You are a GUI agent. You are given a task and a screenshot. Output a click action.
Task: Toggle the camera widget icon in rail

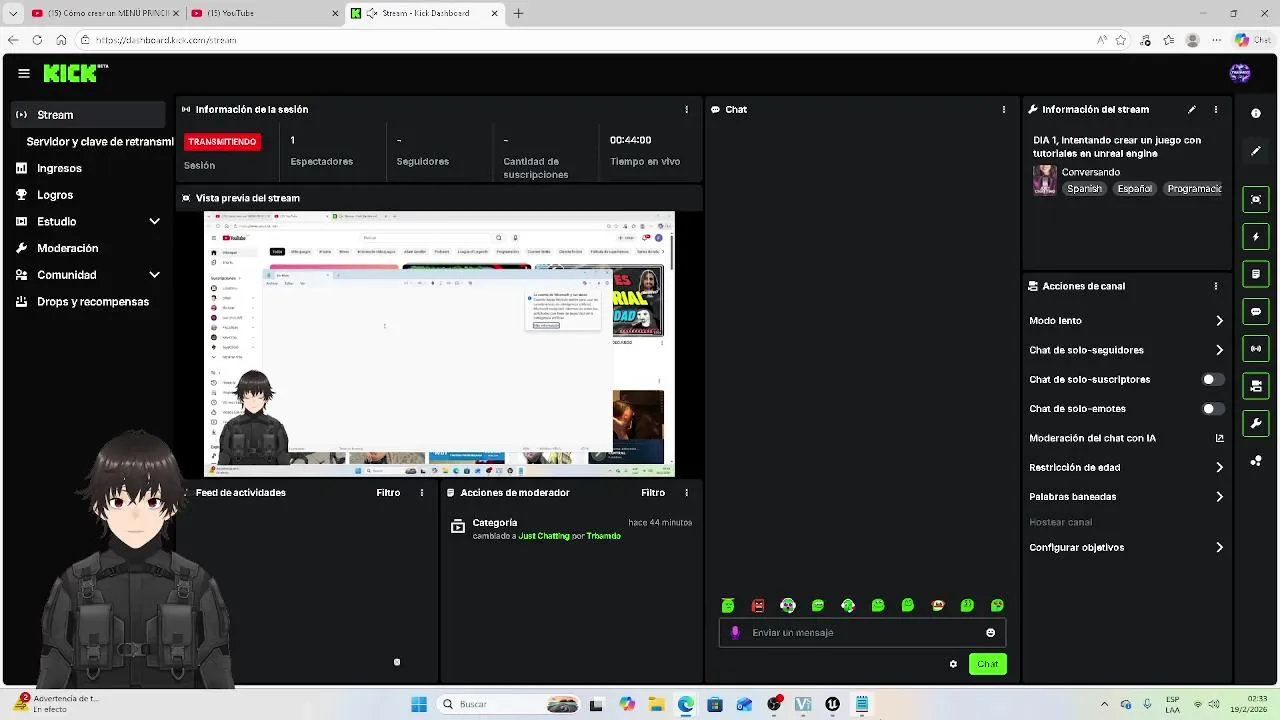click(x=1256, y=386)
